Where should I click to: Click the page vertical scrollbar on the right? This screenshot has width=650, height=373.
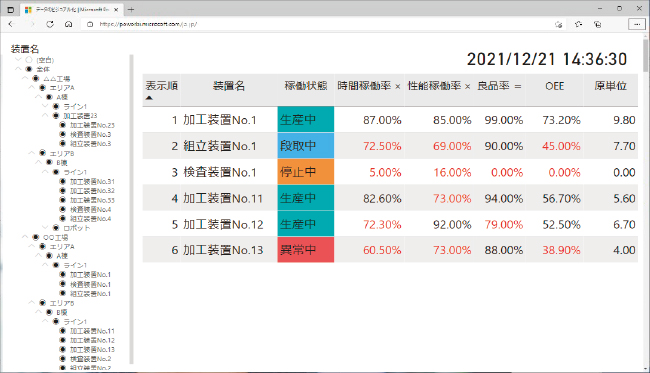coord(645,56)
